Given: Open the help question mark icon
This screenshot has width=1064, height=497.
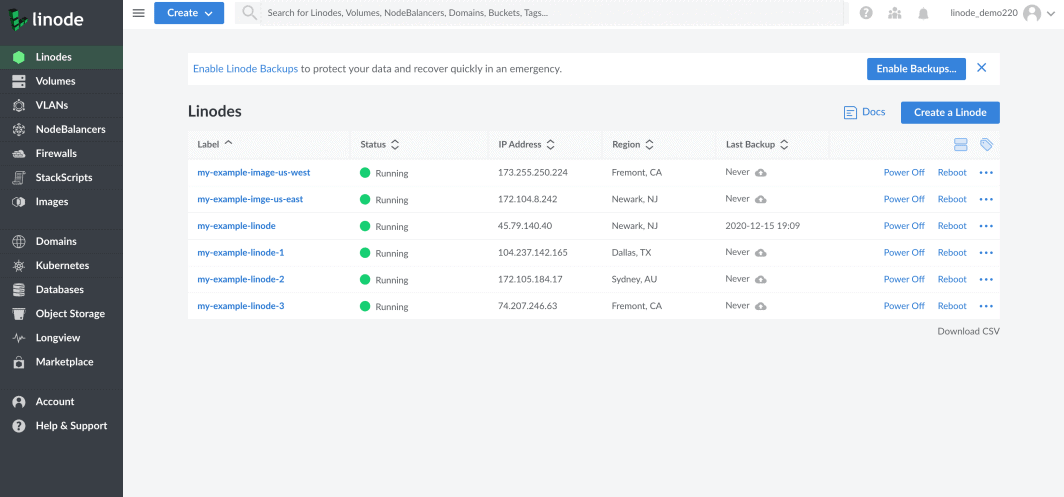Looking at the screenshot, I should pyautogui.click(x=866, y=13).
